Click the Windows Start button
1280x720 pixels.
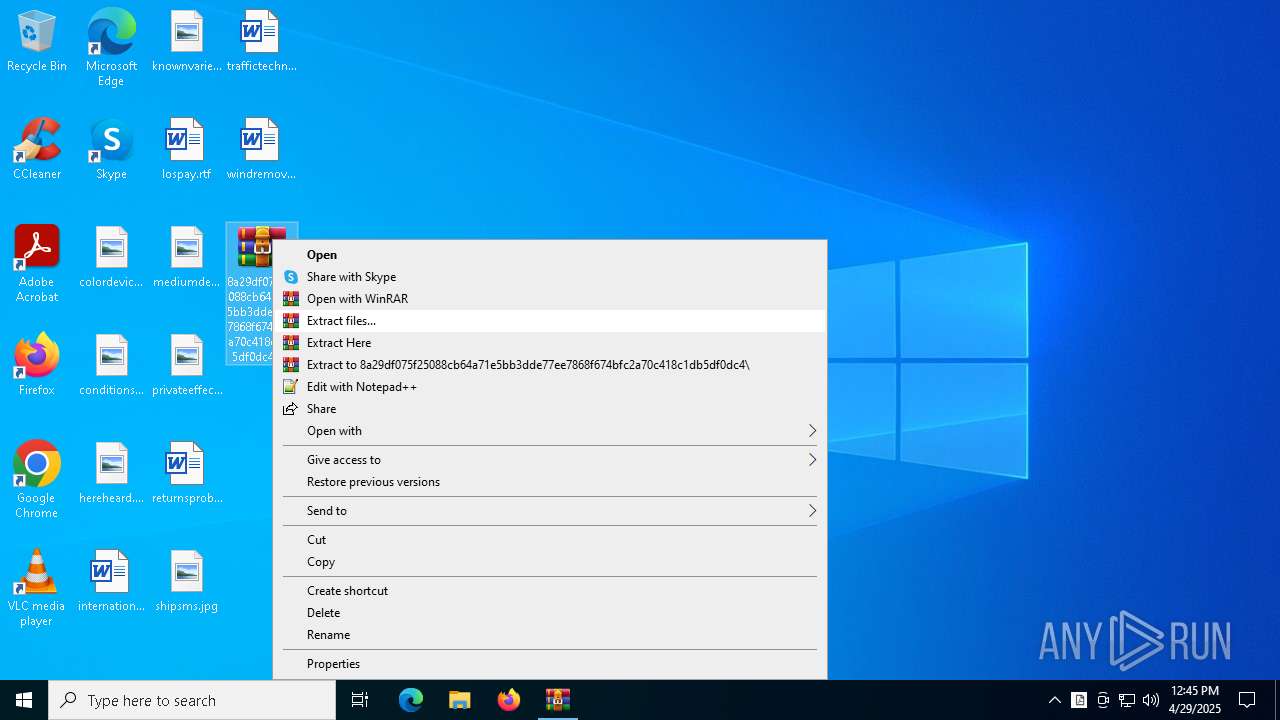(24, 700)
